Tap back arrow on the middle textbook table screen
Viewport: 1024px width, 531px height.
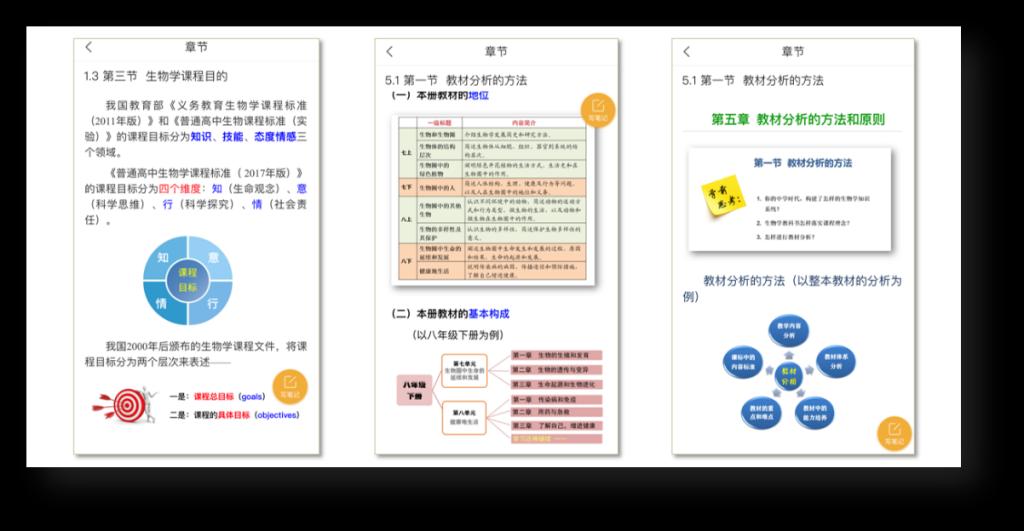(390, 52)
